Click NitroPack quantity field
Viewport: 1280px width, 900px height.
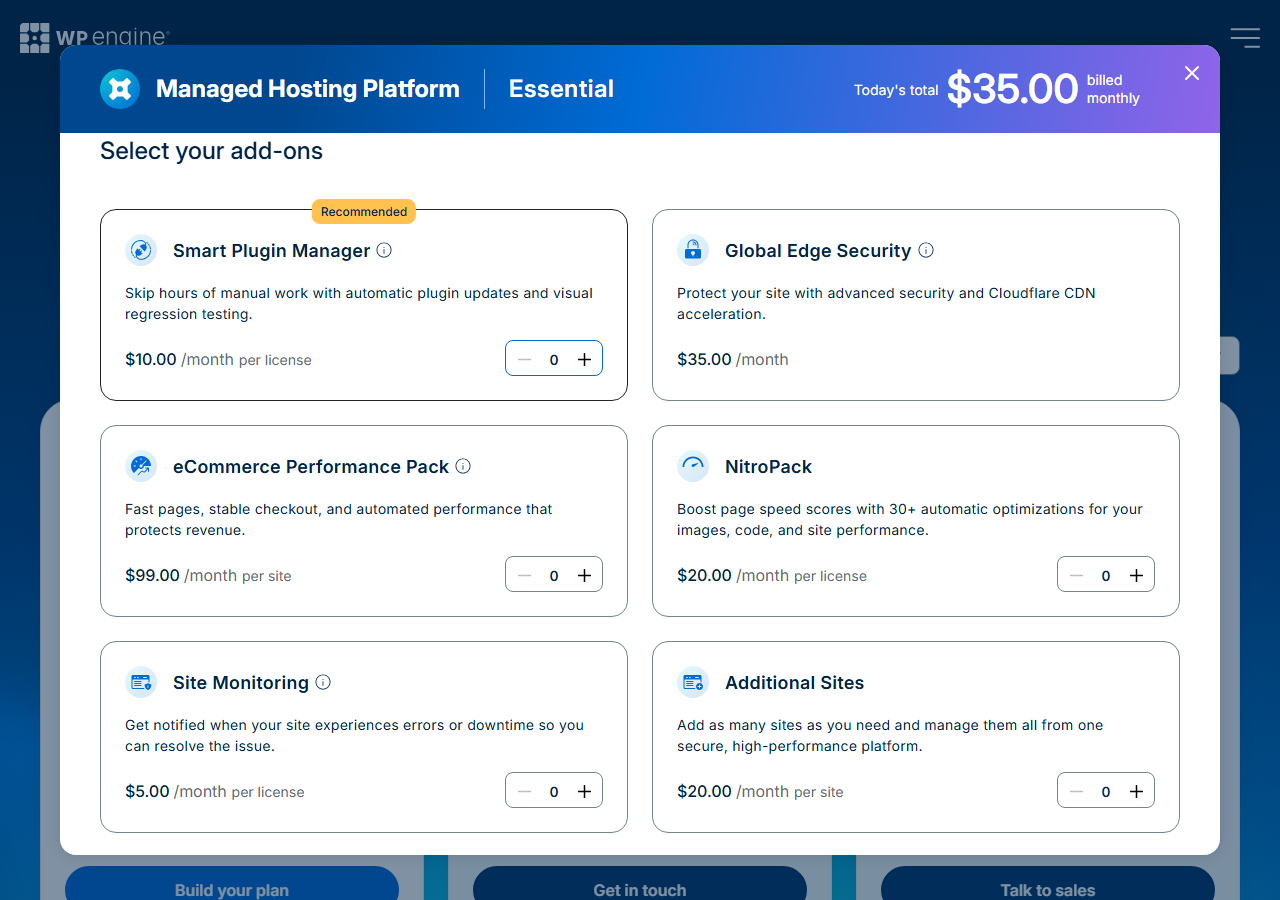(x=1106, y=575)
